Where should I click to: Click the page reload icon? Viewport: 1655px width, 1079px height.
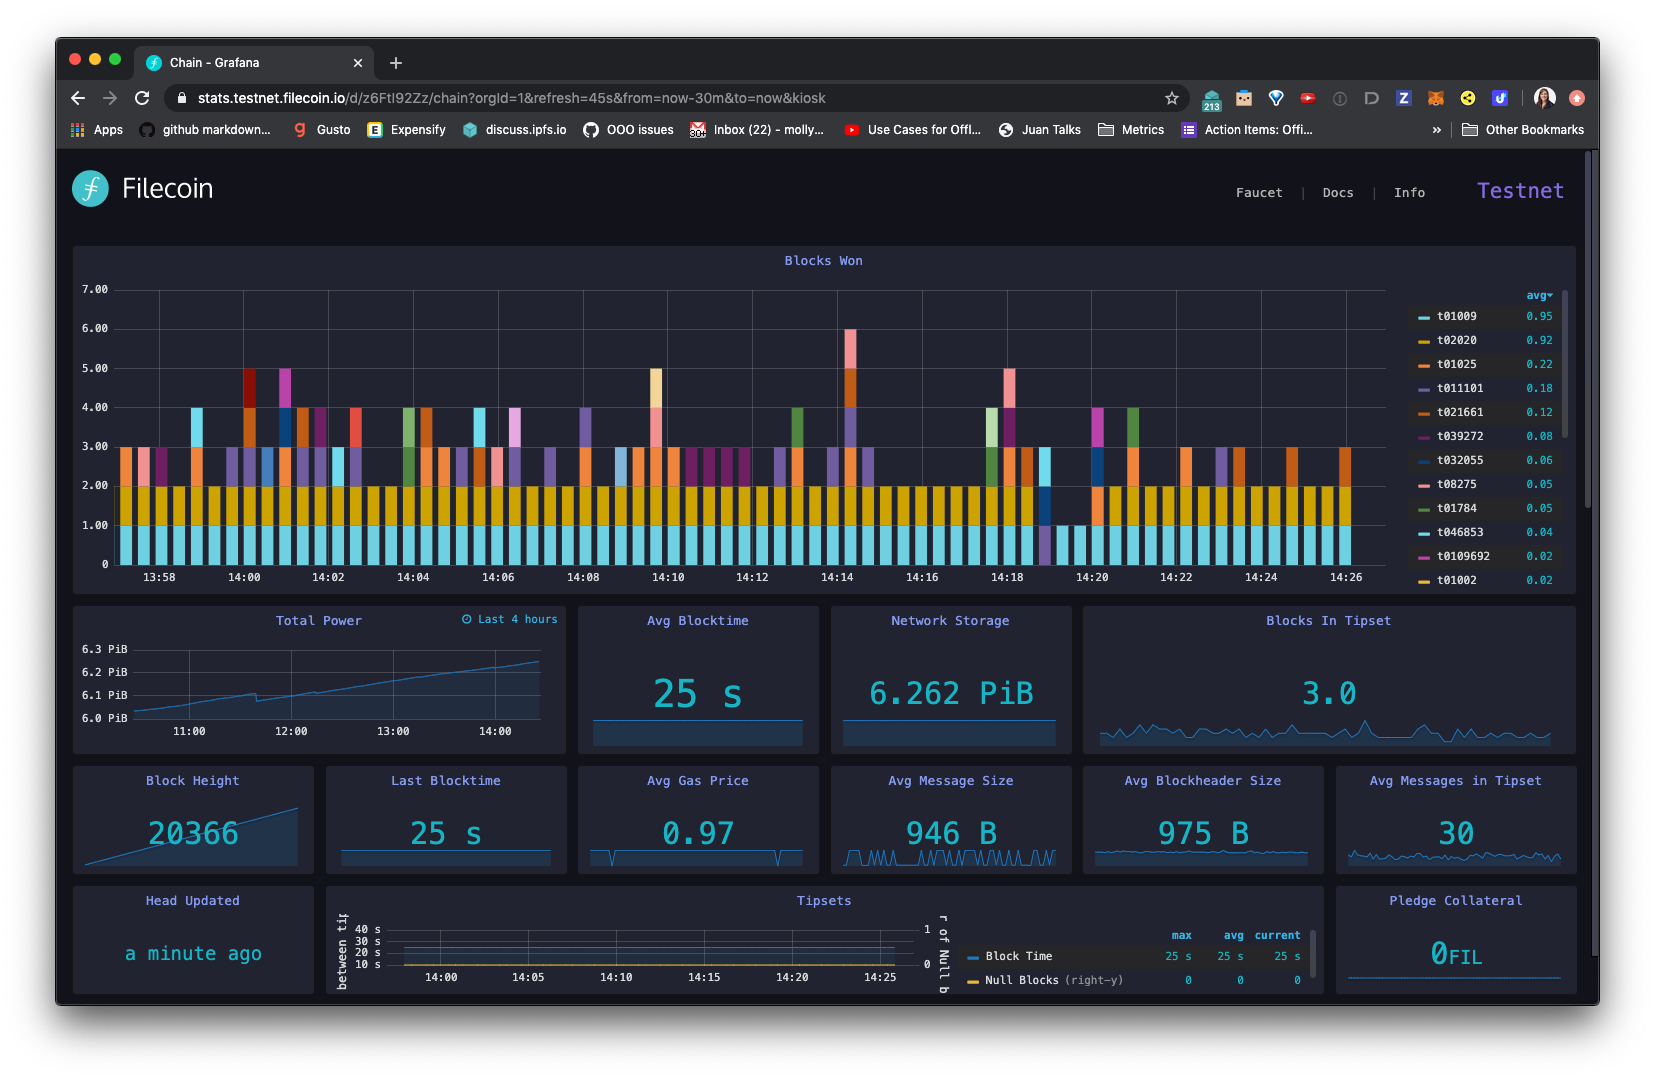tap(142, 98)
